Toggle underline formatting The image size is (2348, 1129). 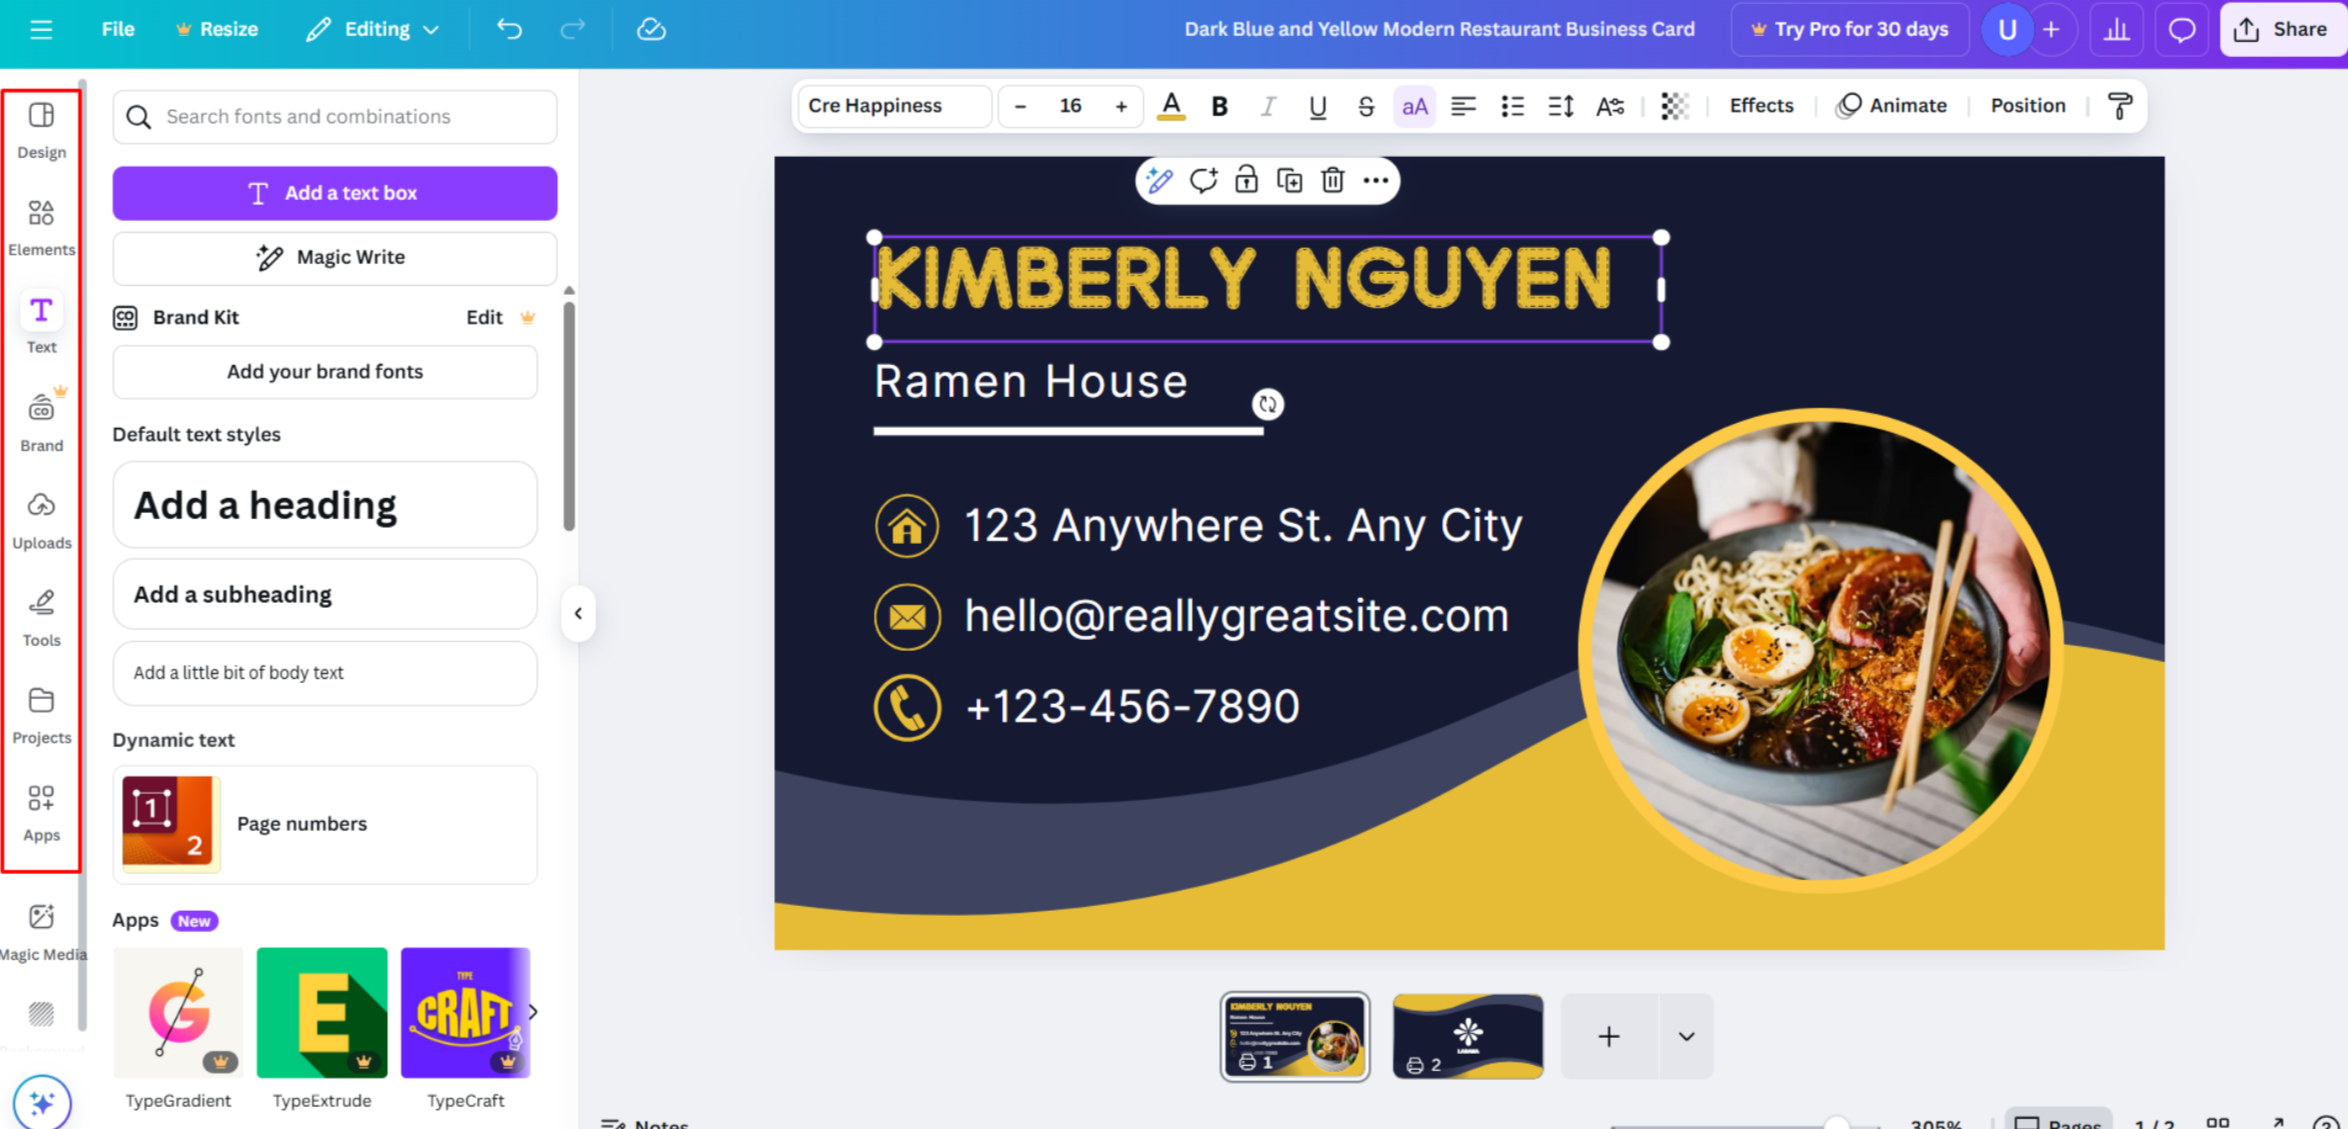pos(1317,106)
